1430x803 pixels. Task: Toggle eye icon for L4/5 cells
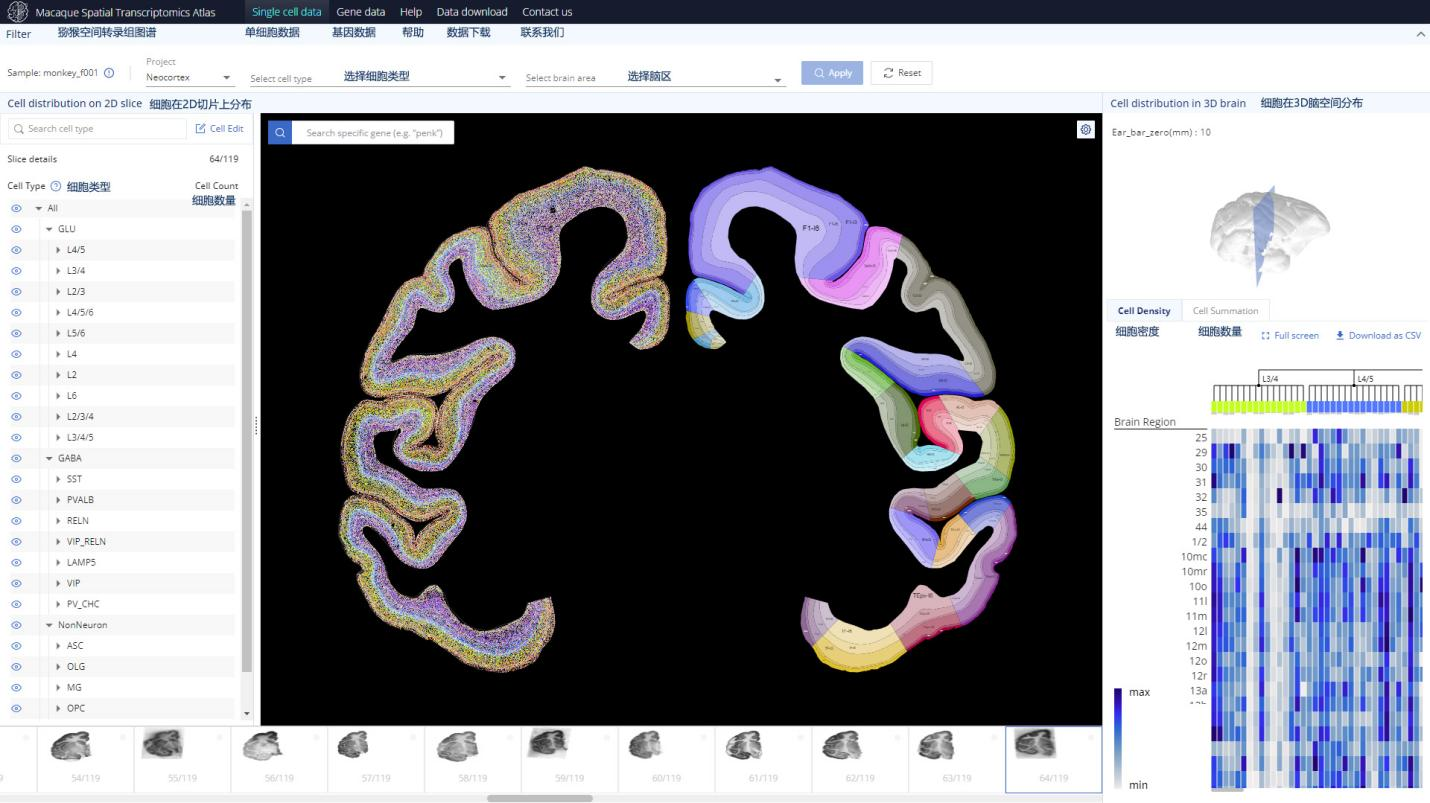(16, 250)
